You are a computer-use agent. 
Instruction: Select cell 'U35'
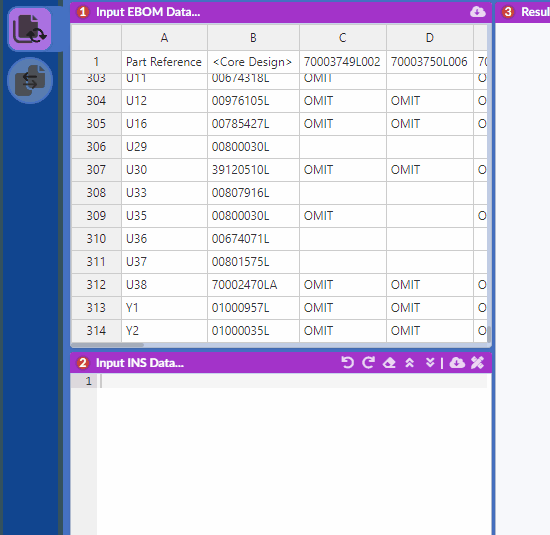164,216
